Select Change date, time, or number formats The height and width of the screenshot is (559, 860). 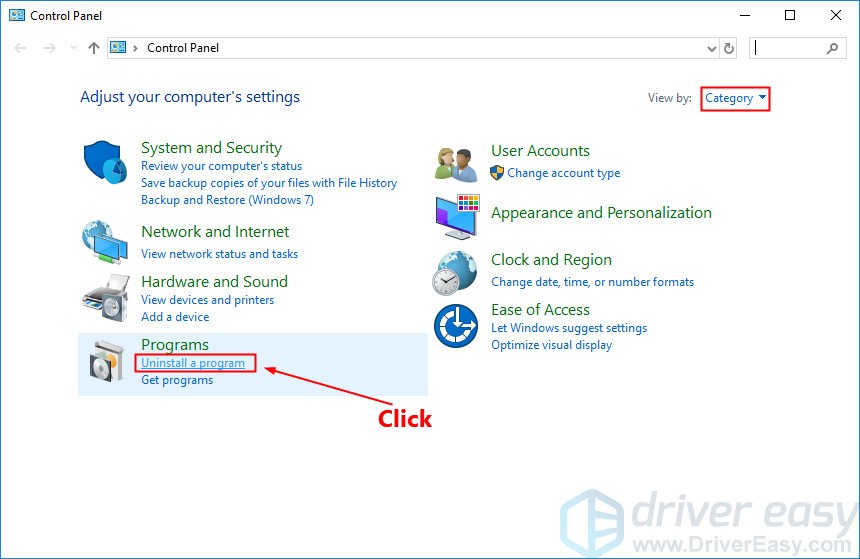[592, 282]
